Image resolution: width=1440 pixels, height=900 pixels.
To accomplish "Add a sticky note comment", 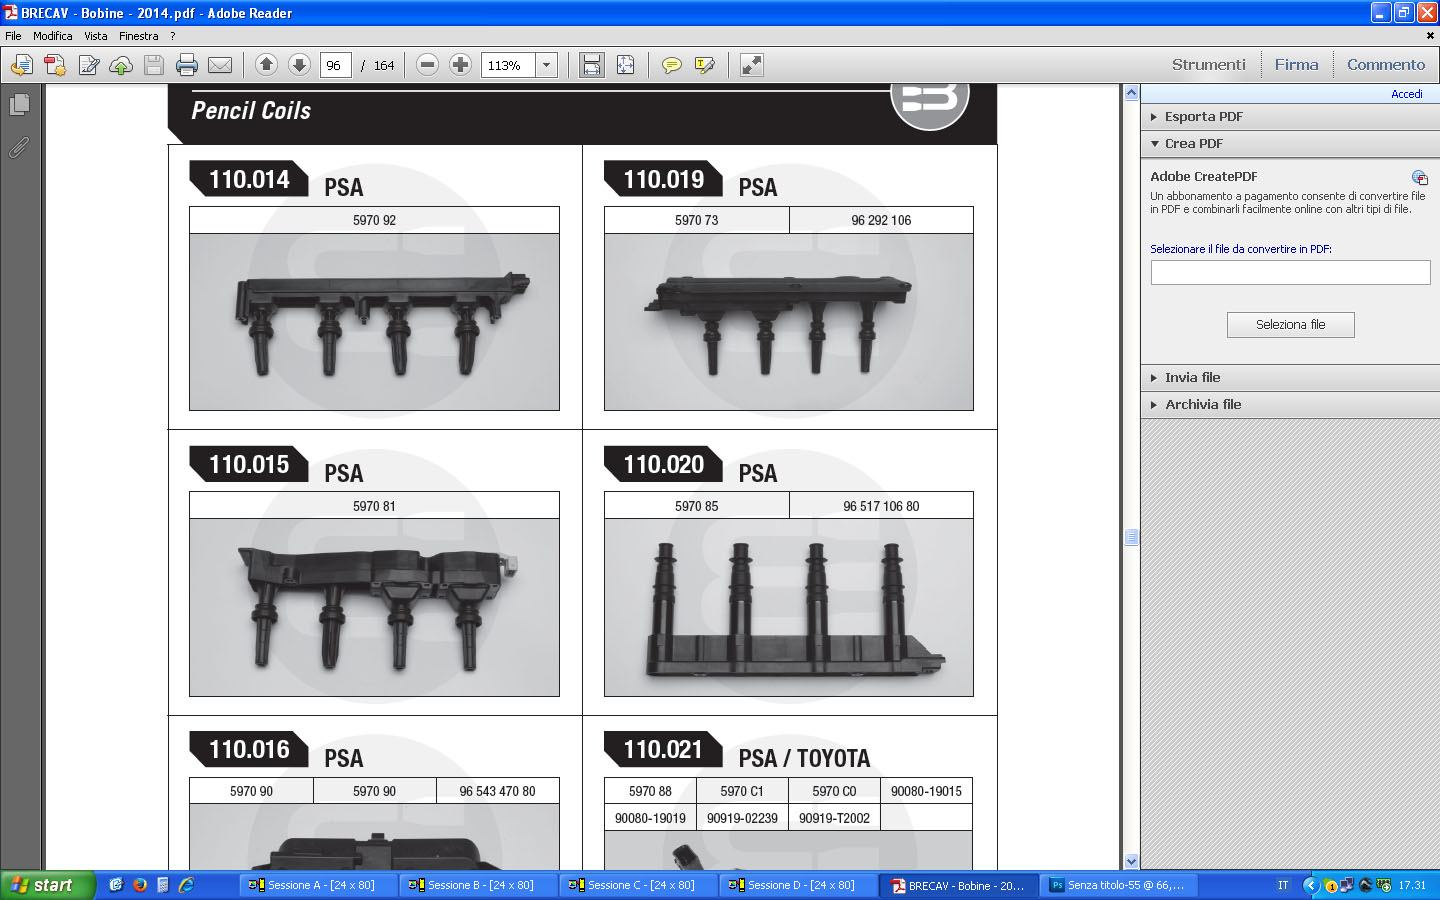I will [672, 65].
